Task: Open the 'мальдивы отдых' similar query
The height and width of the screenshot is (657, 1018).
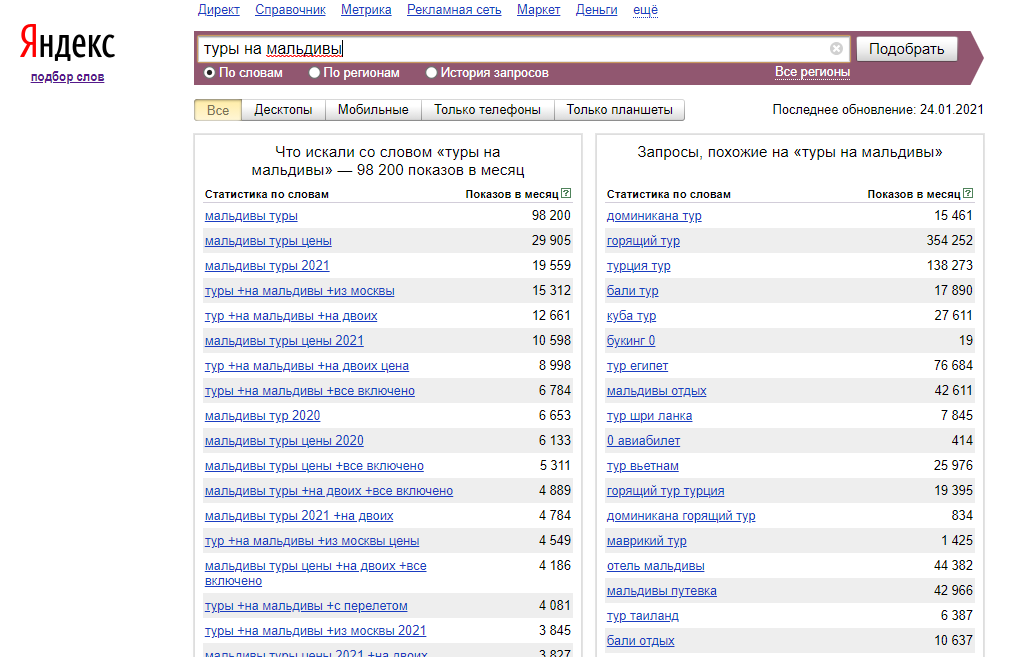Action: [656, 391]
